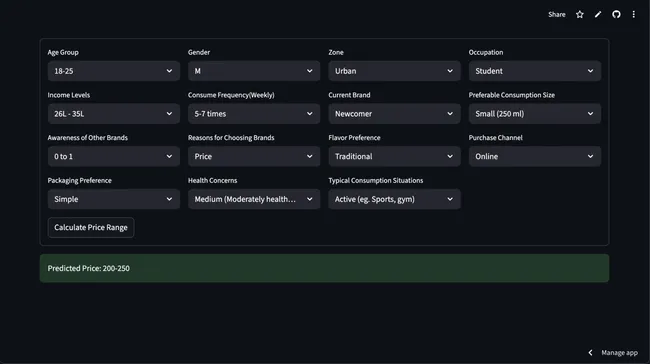Click the Age Group label
The image size is (650, 364).
tap(63, 52)
